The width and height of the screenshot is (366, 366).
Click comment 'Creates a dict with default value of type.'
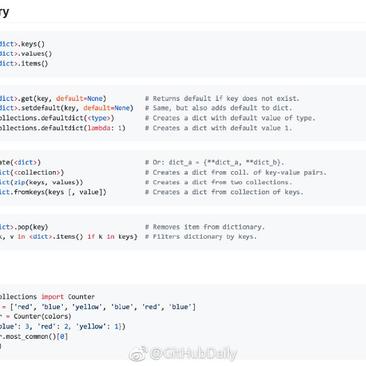[230, 118]
